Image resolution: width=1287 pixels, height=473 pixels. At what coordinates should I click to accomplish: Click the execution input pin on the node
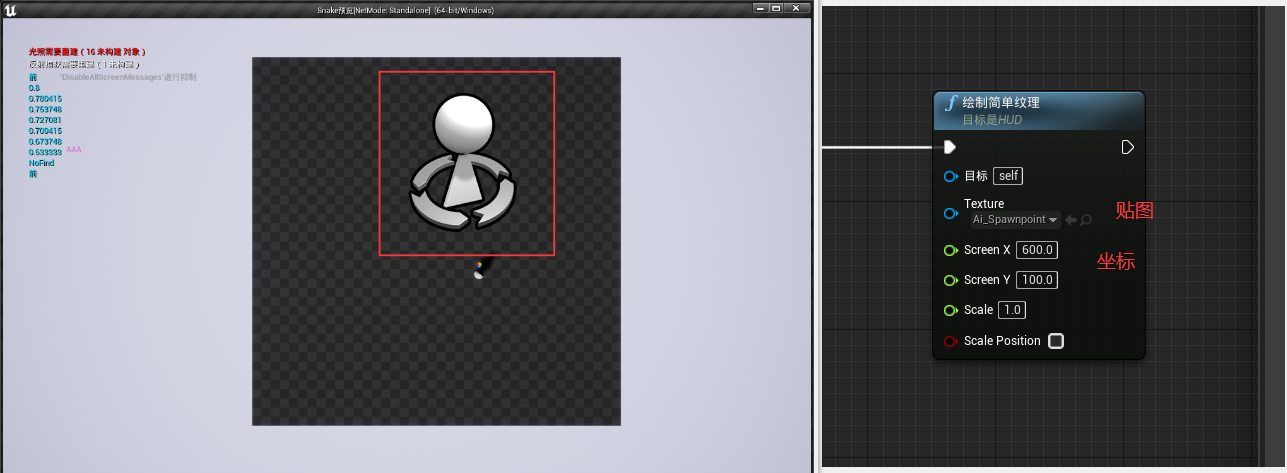(x=950, y=147)
